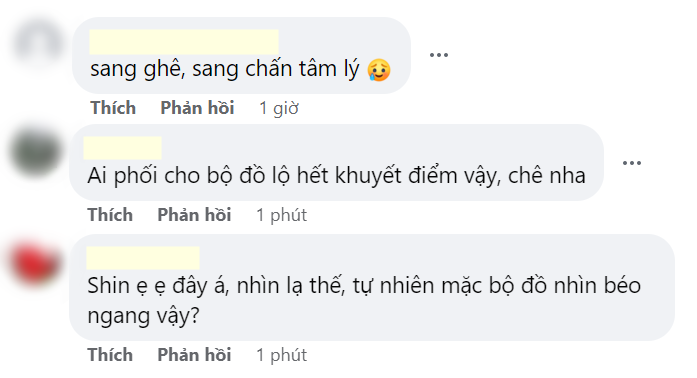Like the "sang ghê, sang chấn tâm lý" comment
Viewport: 697px width, 378px height.
113,108
